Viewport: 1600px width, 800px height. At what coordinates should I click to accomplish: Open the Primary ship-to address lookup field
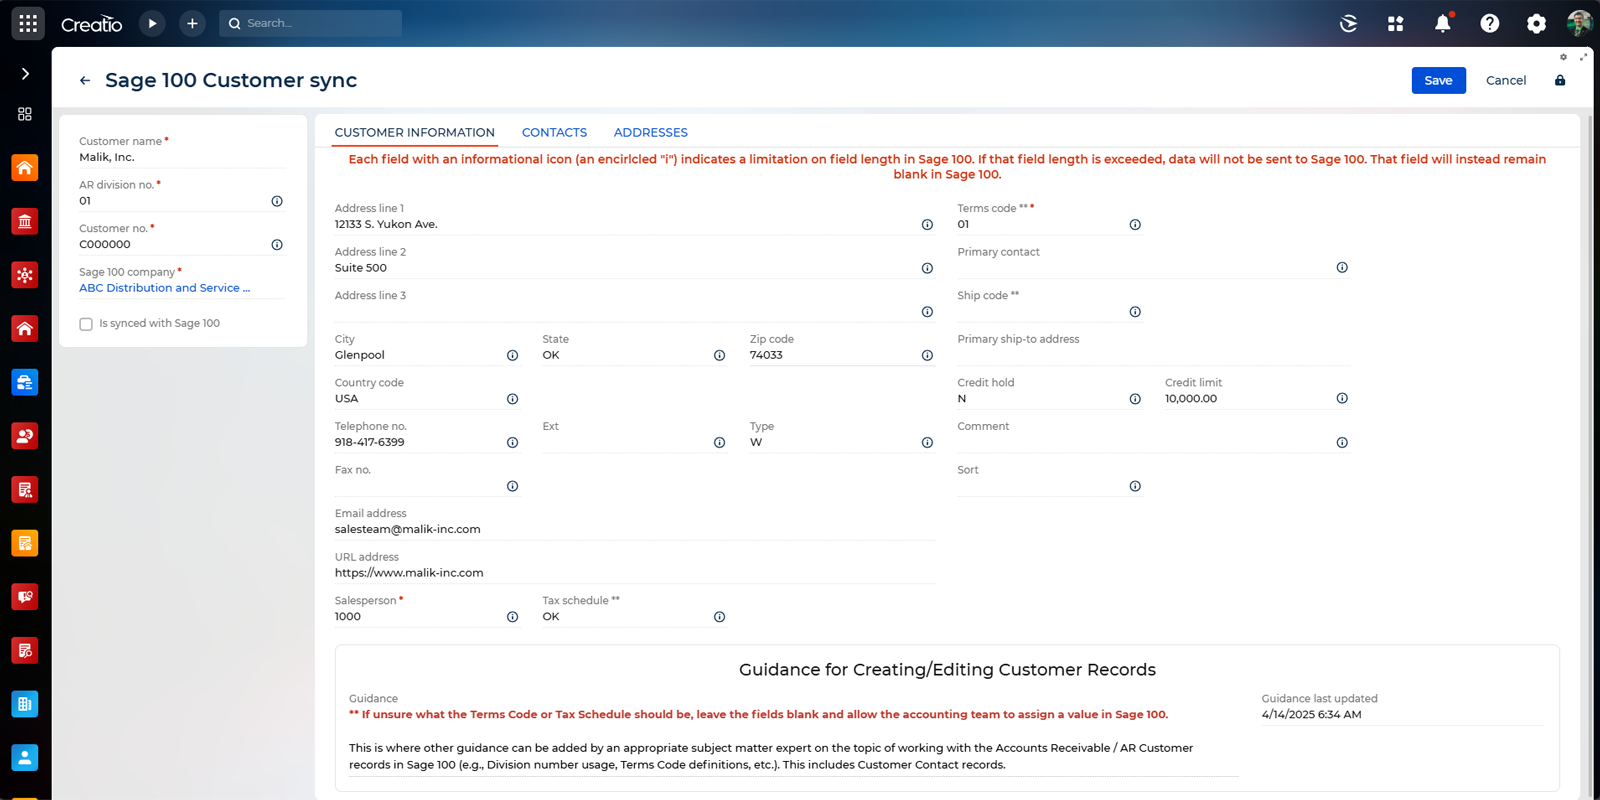(x=1150, y=355)
